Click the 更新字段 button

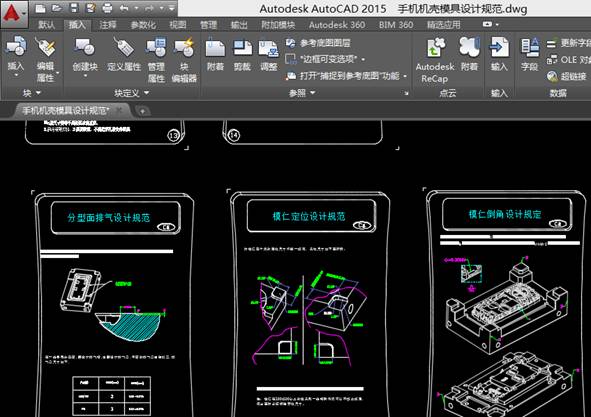(x=569, y=43)
